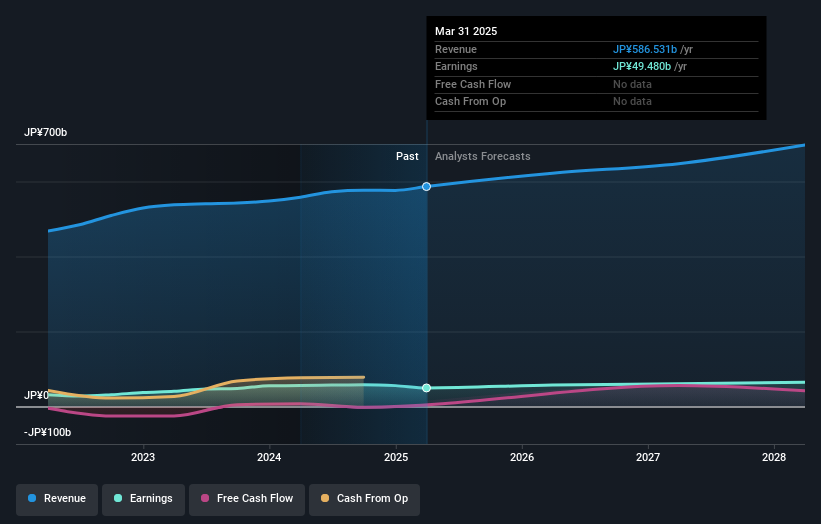Click the Revenue row label in the tooltip
This screenshot has width=821, height=524.
(456, 49)
